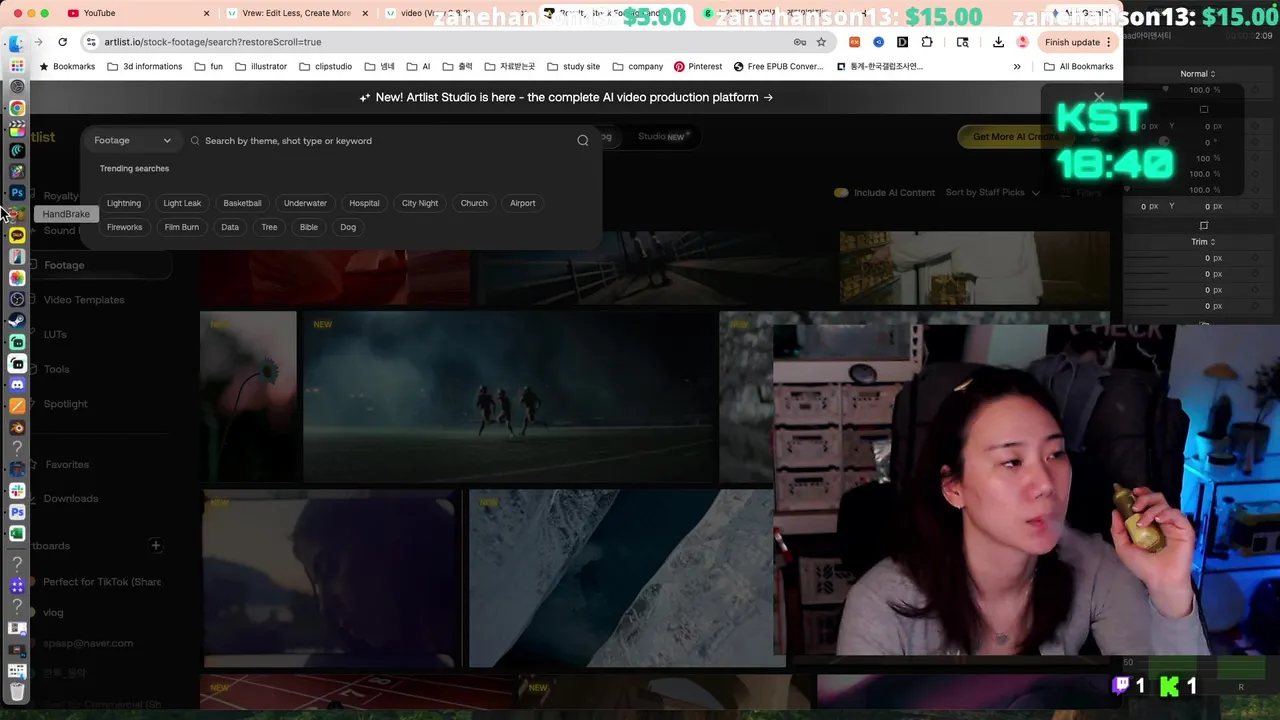Screen dimensions: 1280x720
Task: Click the D extension icon in the toolbar
Action: [903, 42]
